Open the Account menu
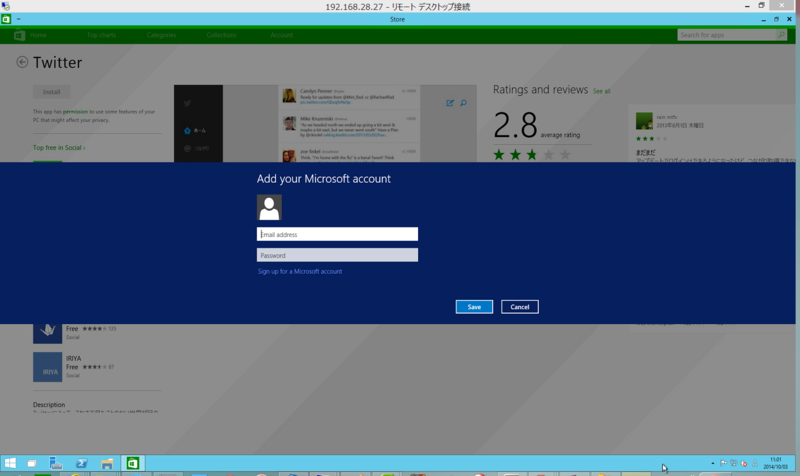Image resolution: width=800 pixels, height=476 pixels. click(x=282, y=35)
